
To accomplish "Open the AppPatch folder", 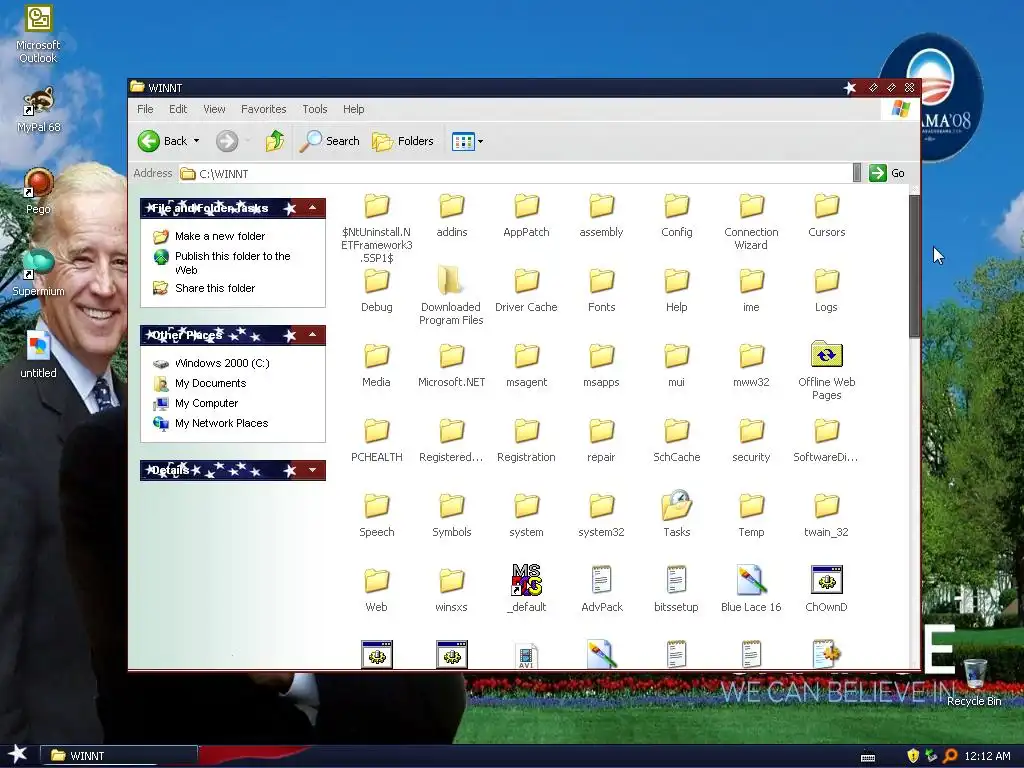I will pyautogui.click(x=526, y=216).
